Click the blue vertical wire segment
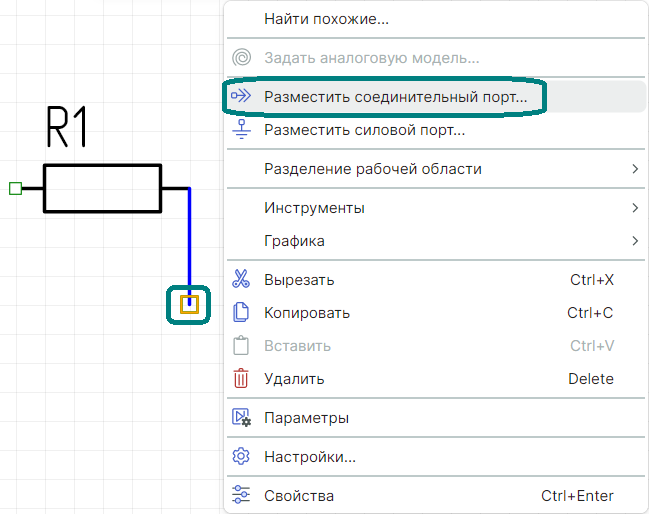 pos(189,240)
